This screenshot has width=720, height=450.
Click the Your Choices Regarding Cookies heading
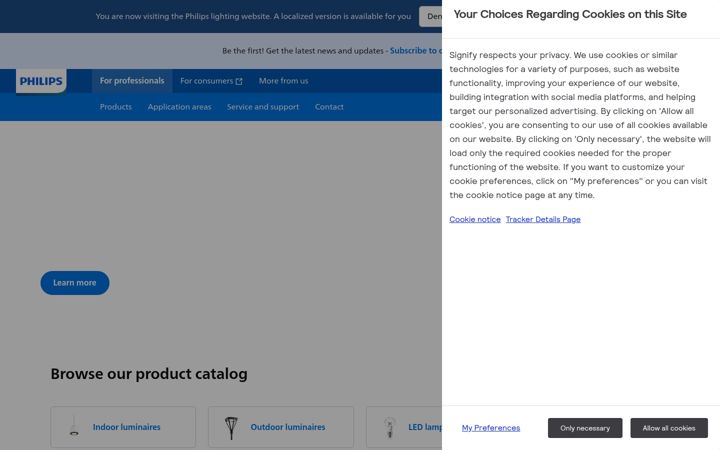coord(570,14)
